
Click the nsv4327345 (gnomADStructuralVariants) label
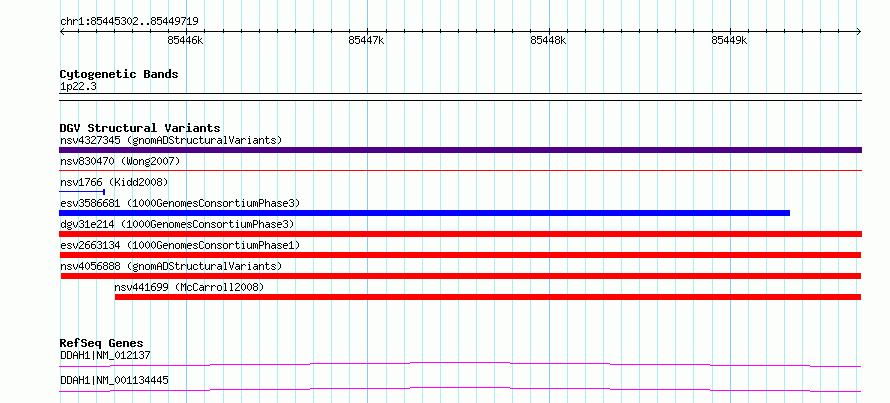[171, 140]
